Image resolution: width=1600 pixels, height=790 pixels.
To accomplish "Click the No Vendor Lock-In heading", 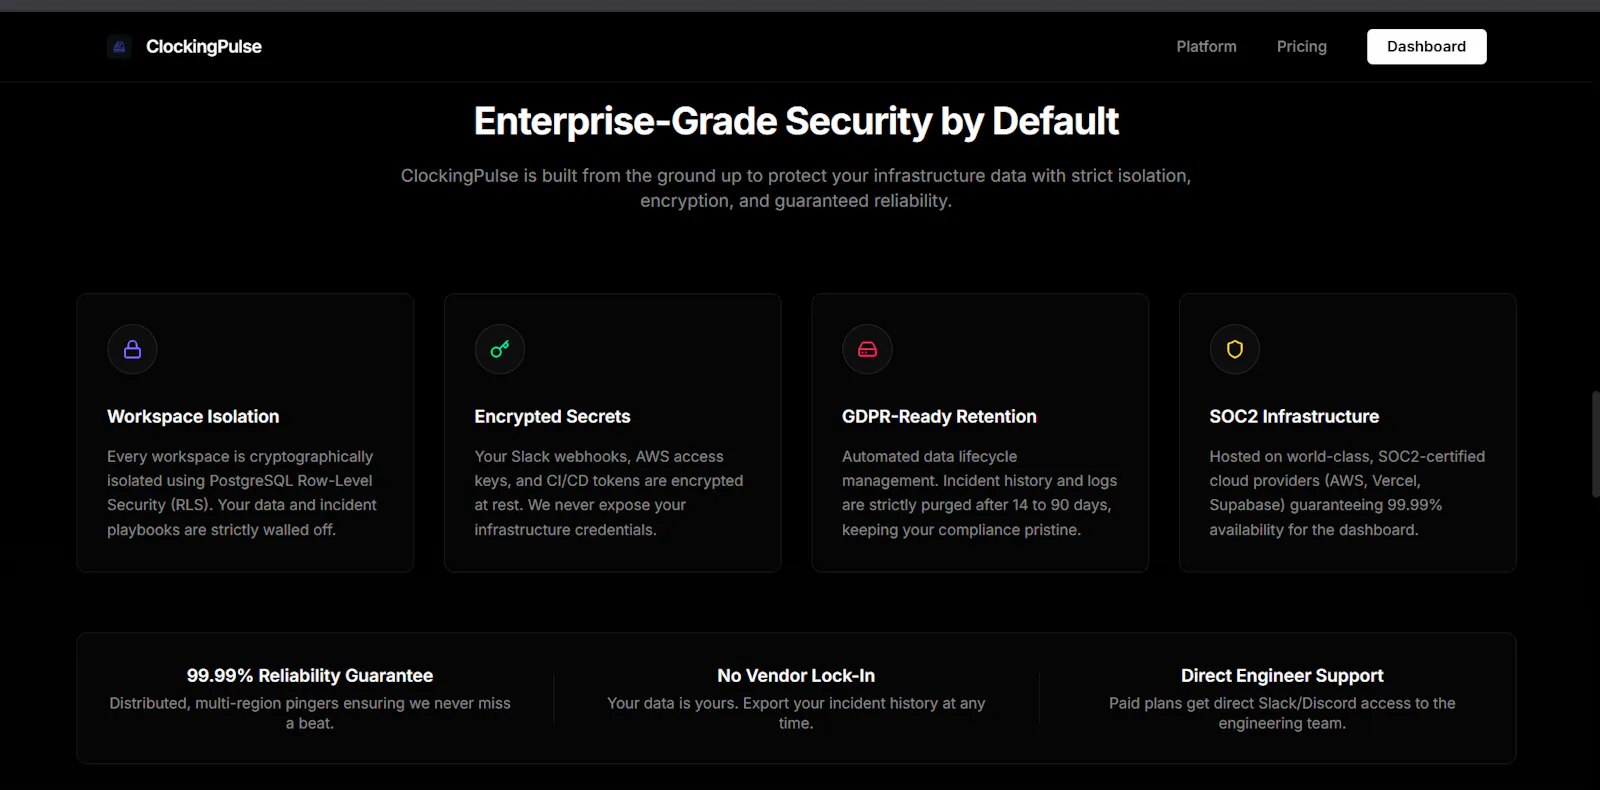I will (x=796, y=676).
